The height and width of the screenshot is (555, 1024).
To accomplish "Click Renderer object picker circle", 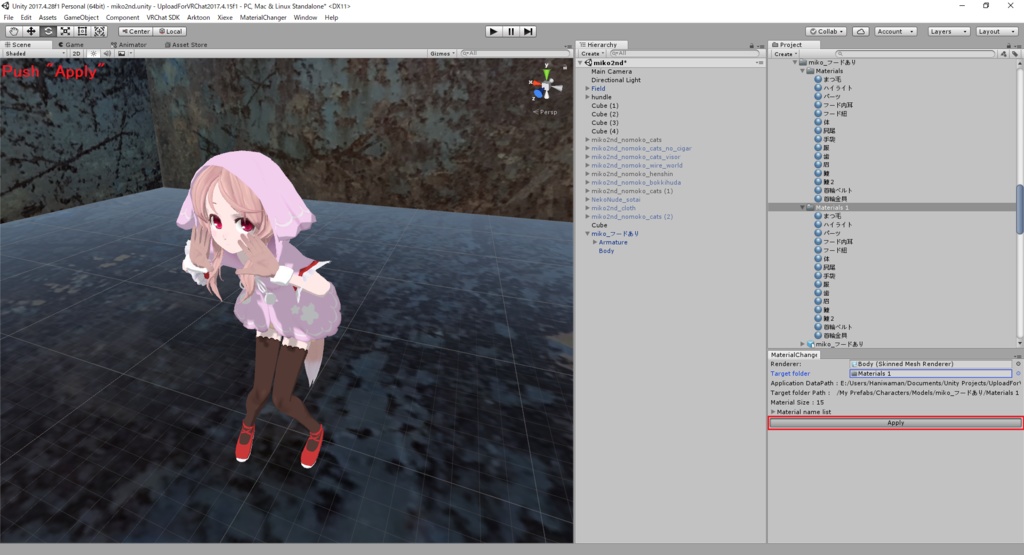I will pos(1018,364).
